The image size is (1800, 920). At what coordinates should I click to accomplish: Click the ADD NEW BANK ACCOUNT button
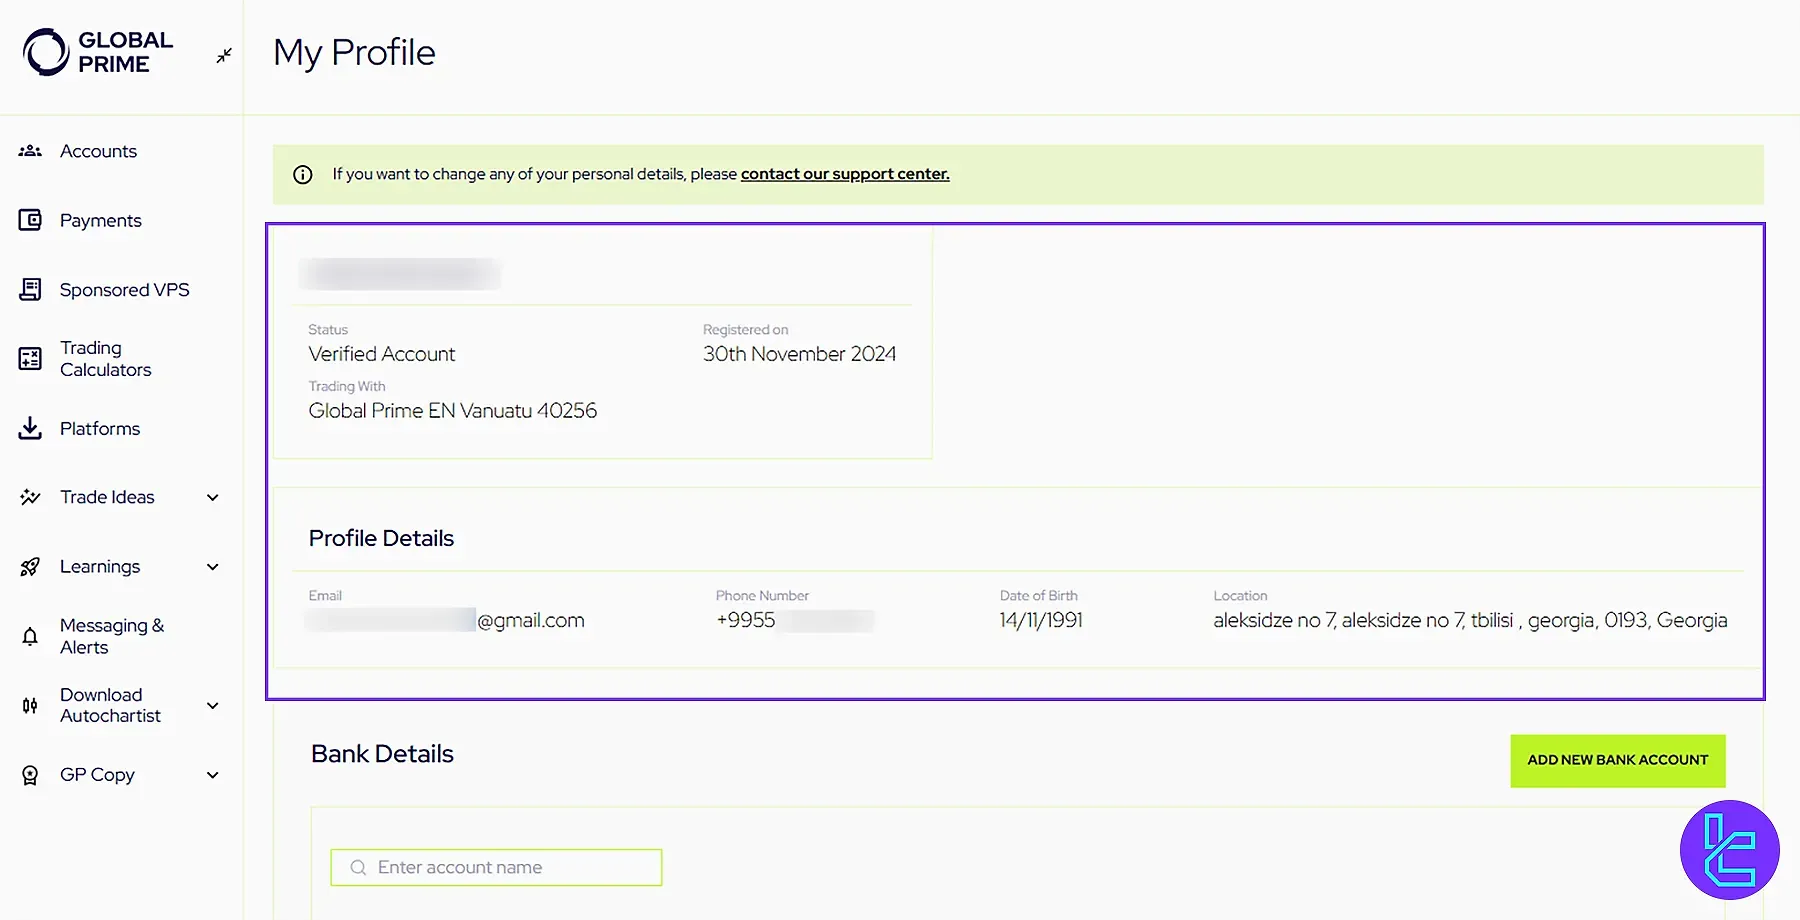coord(1617,760)
